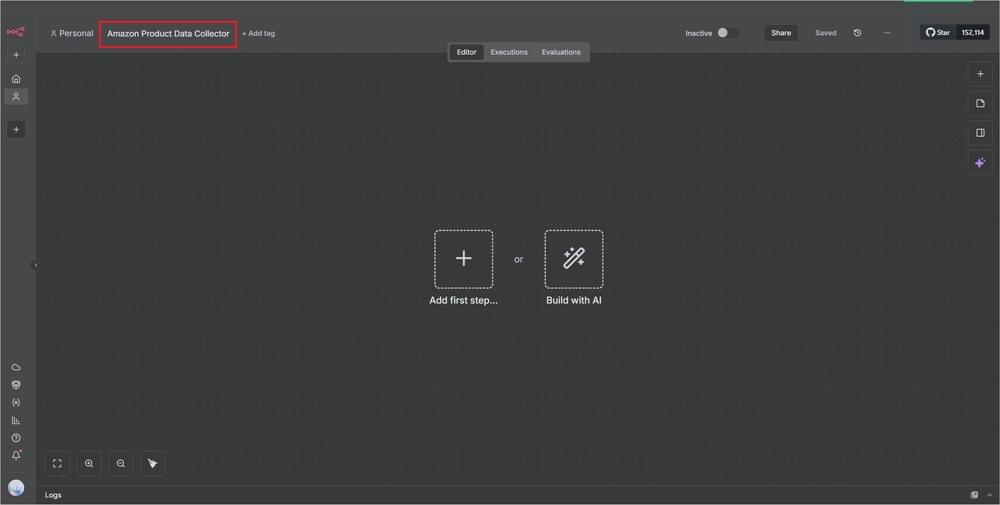Open workflow version history icon
The width and height of the screenshot is (1000, 505).
pos(857,33)
